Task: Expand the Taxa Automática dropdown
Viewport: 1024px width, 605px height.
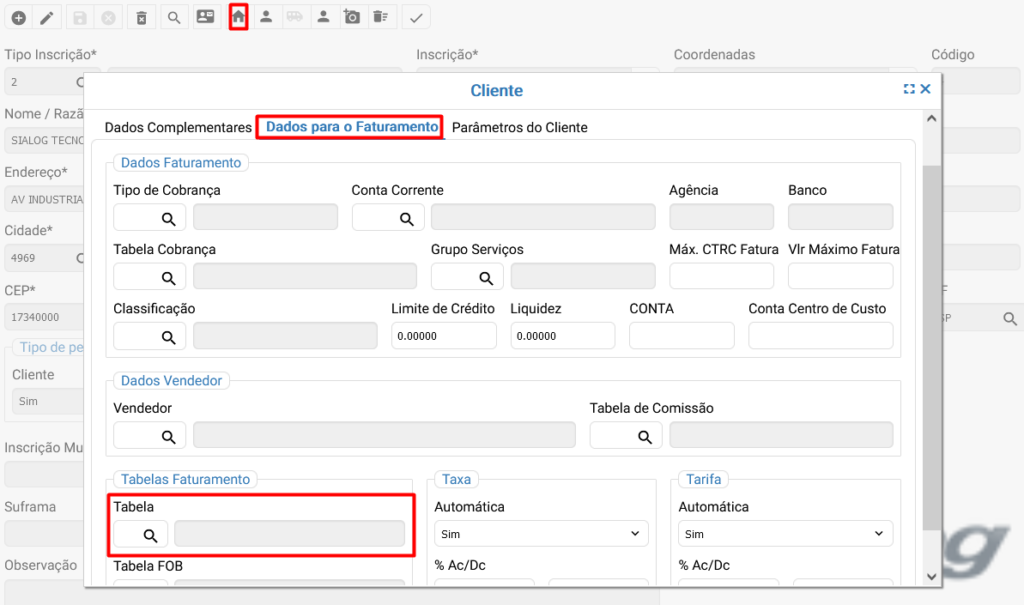Action: pos(541,534)
